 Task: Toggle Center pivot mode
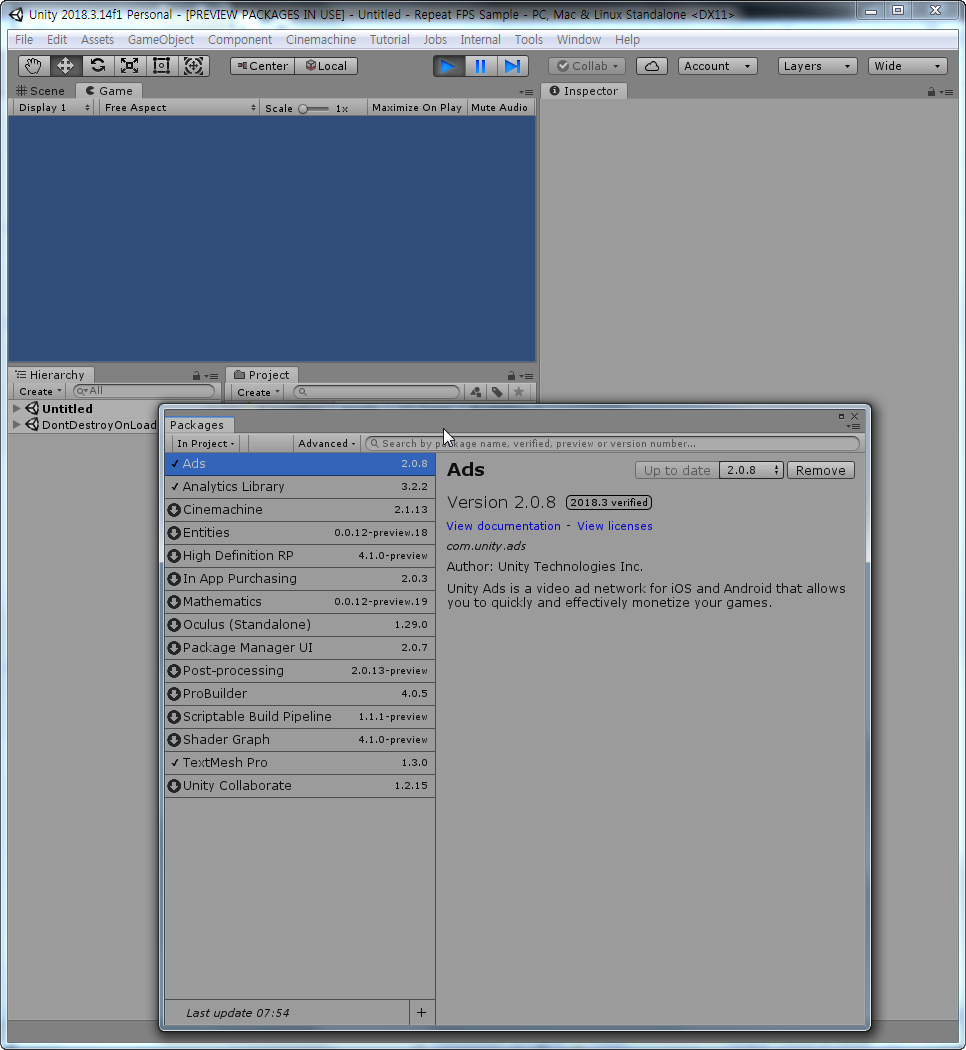(262, 66)
